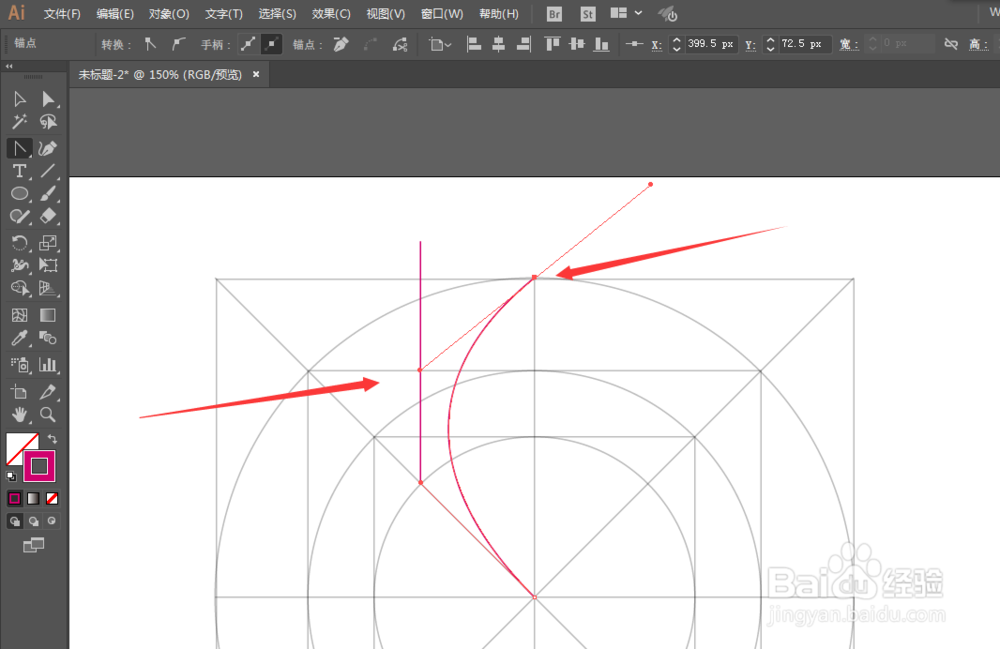Select the Curvature tool

(x=48, y=148)
